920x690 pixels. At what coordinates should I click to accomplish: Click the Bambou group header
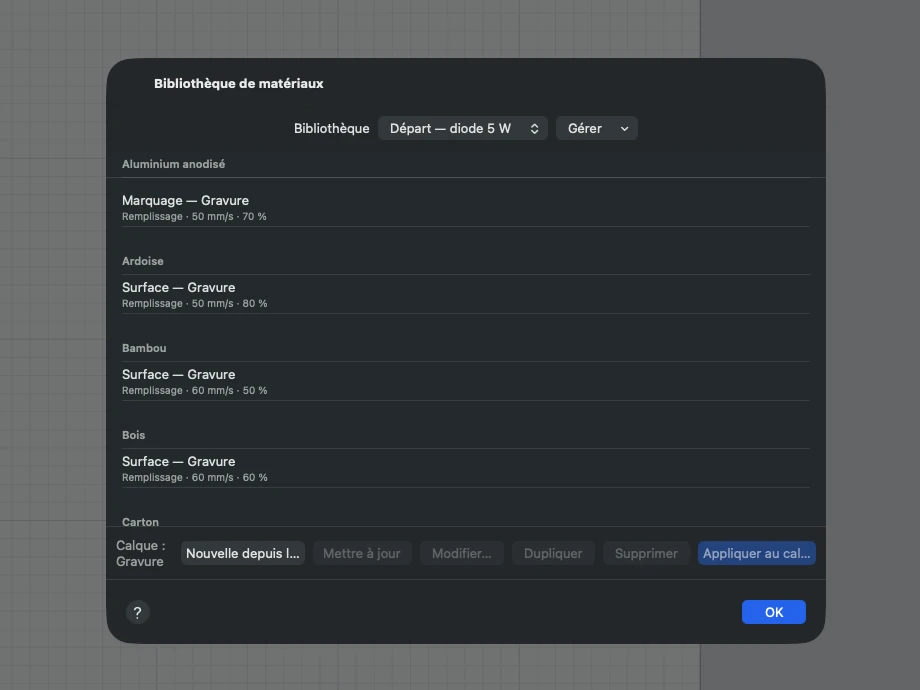point(144,348)
